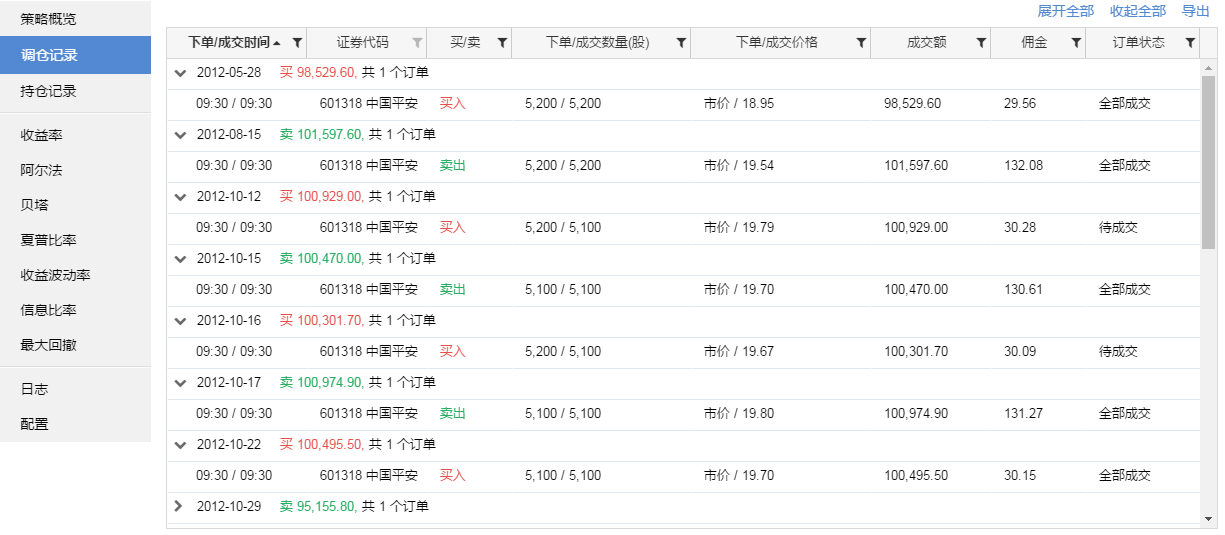Click the 展开全部 link
This screenshot has width=1225, height=535.
coord(1065,11)
